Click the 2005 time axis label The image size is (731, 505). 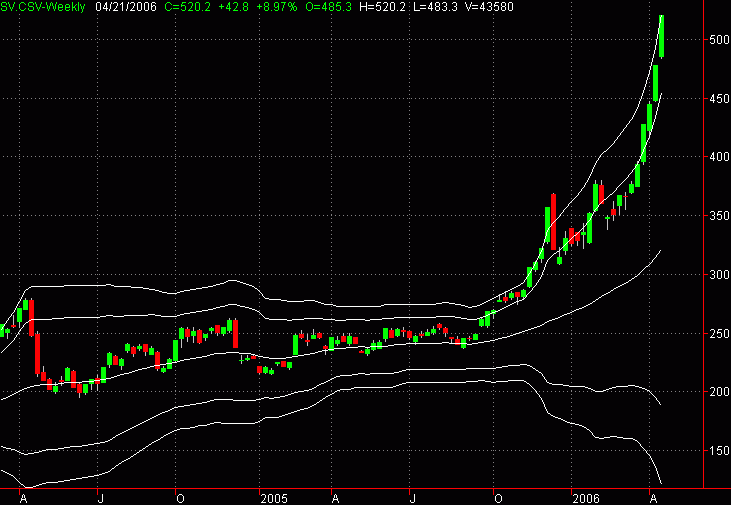[274, 498]
